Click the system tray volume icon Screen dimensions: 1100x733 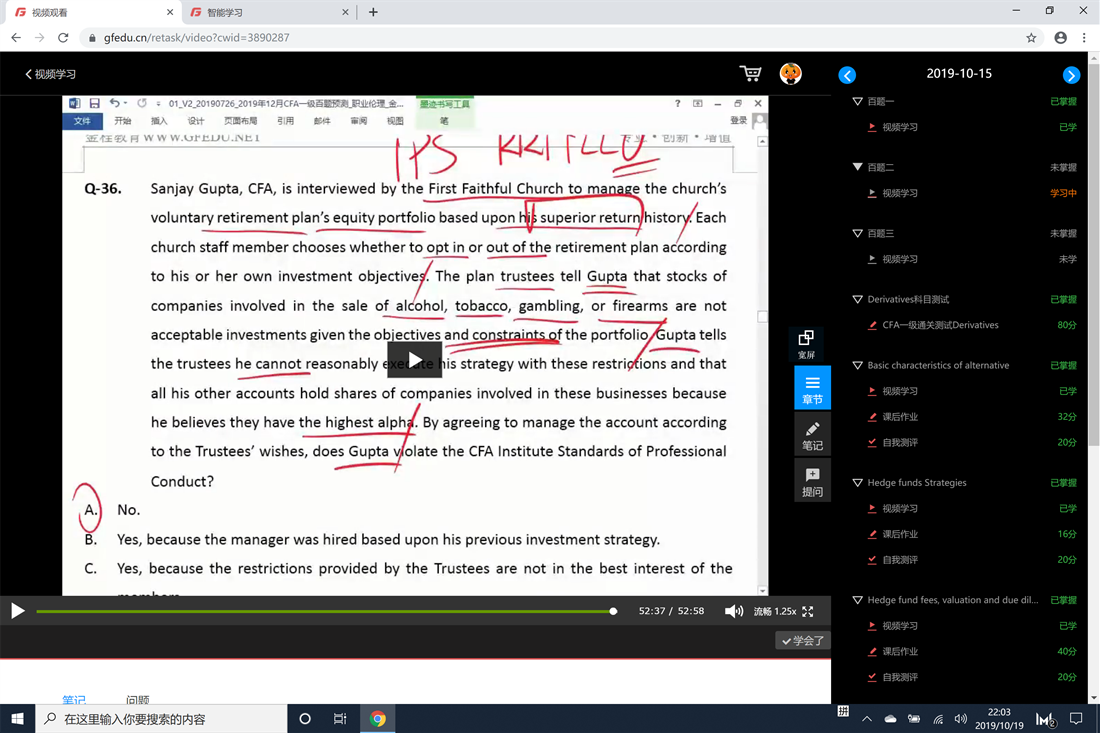click(960, 719)
